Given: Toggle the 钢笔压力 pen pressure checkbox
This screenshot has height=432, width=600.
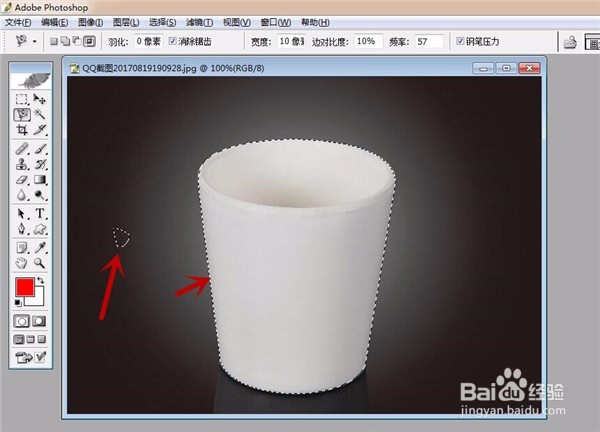Looking at the screenshot, I should click(460, 41).
